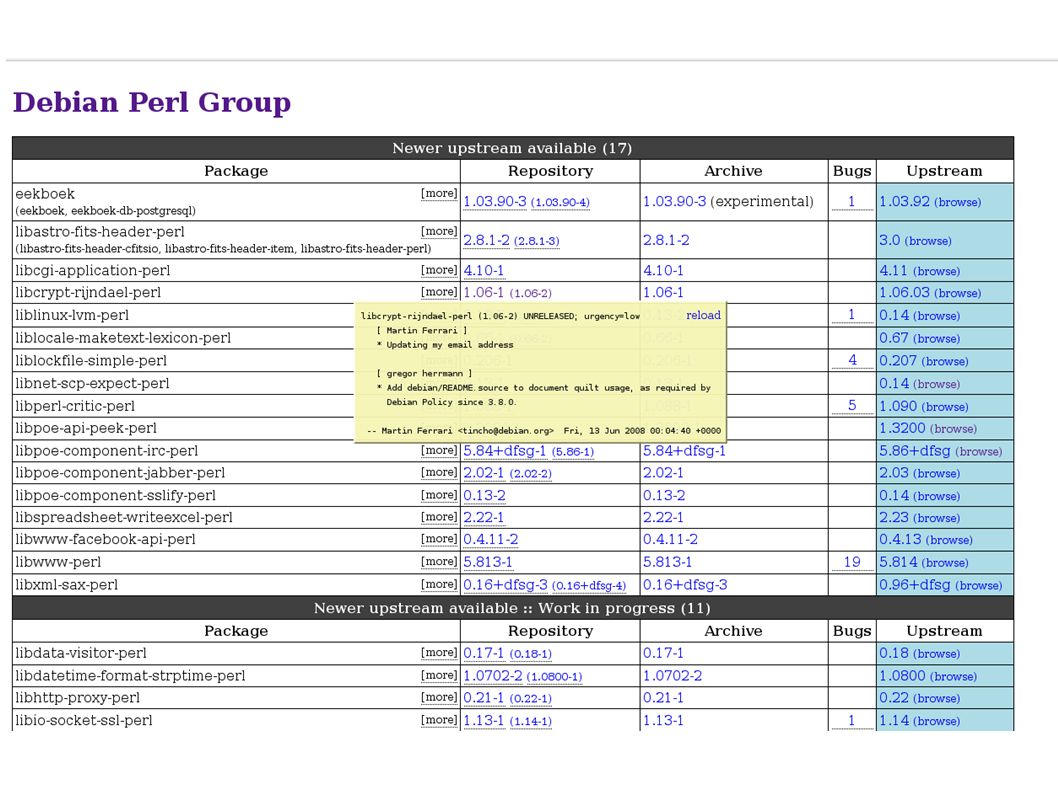Open libspreadsheet-writeexcel-perl upstream 2.23
This screenshot has width=1058, height=793.
pos(894,518)
